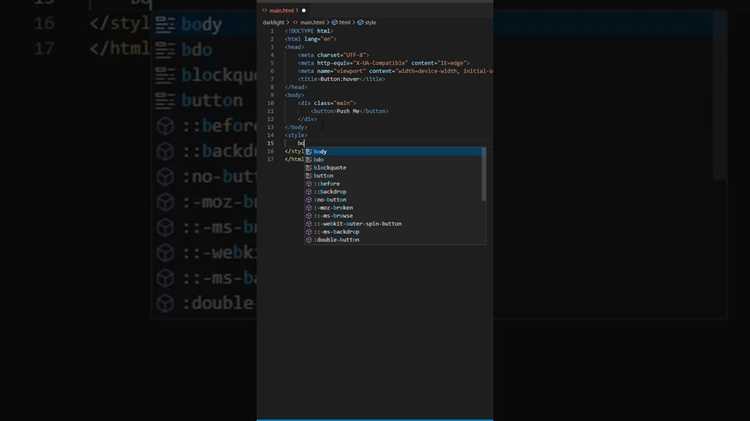Viewport: 750px width, 421px height.
Task: Choose the ::-ms-browse suggestion
Action: 395,216
